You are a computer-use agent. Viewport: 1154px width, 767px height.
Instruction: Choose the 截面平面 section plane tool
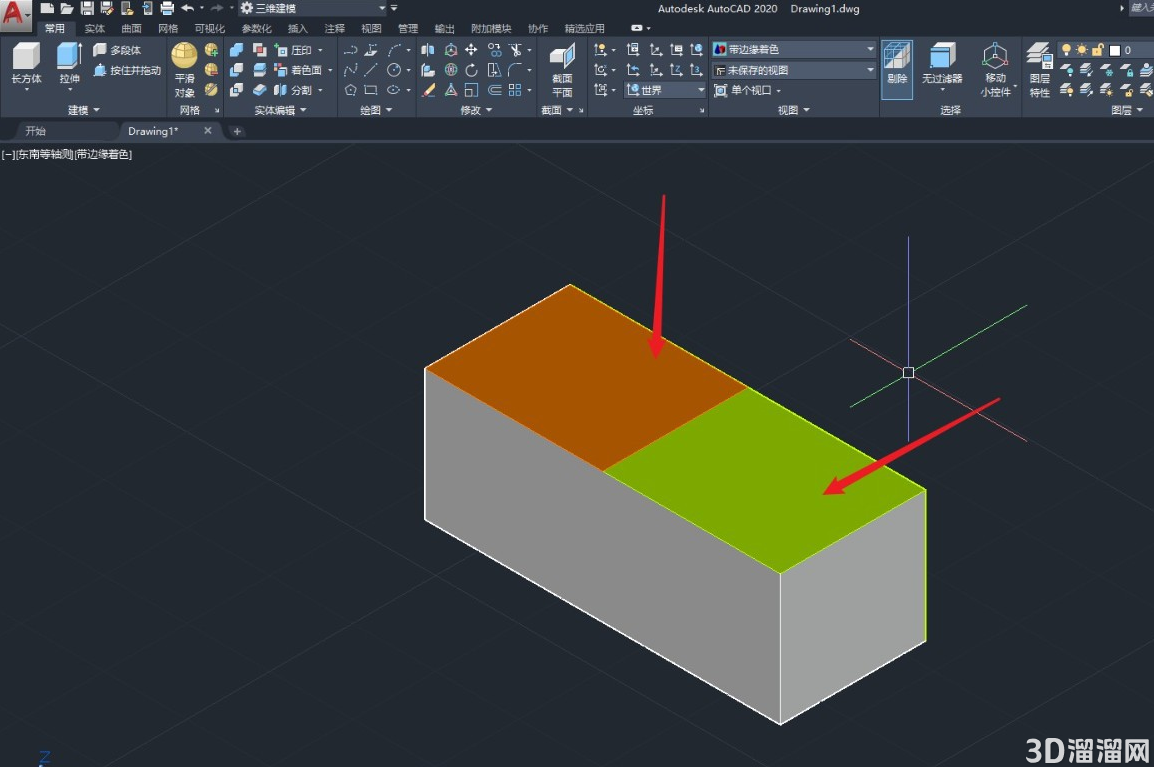pos(562,70)
